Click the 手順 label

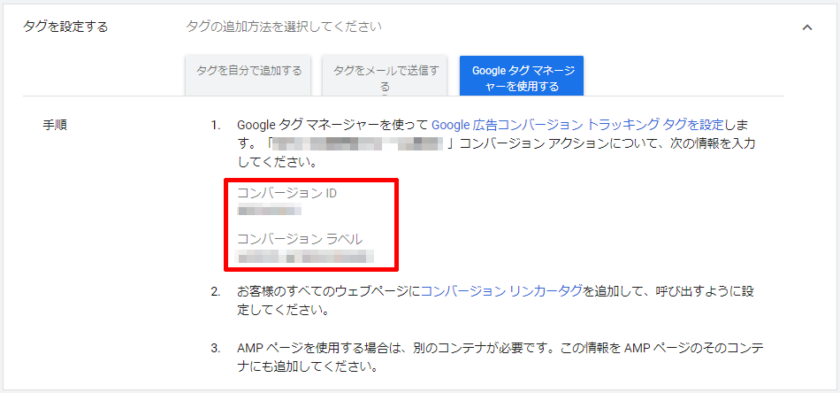coord(55,125)
